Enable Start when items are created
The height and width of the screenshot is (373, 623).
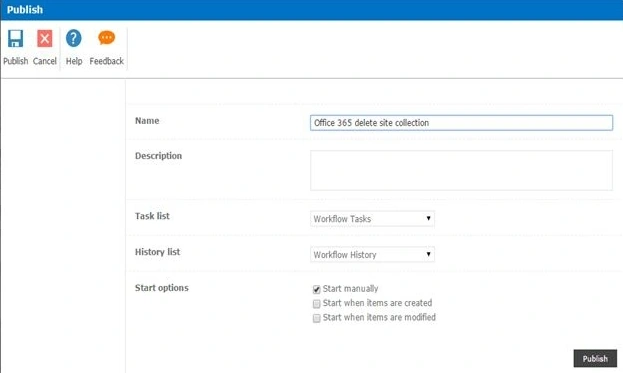tap(316, 304)
